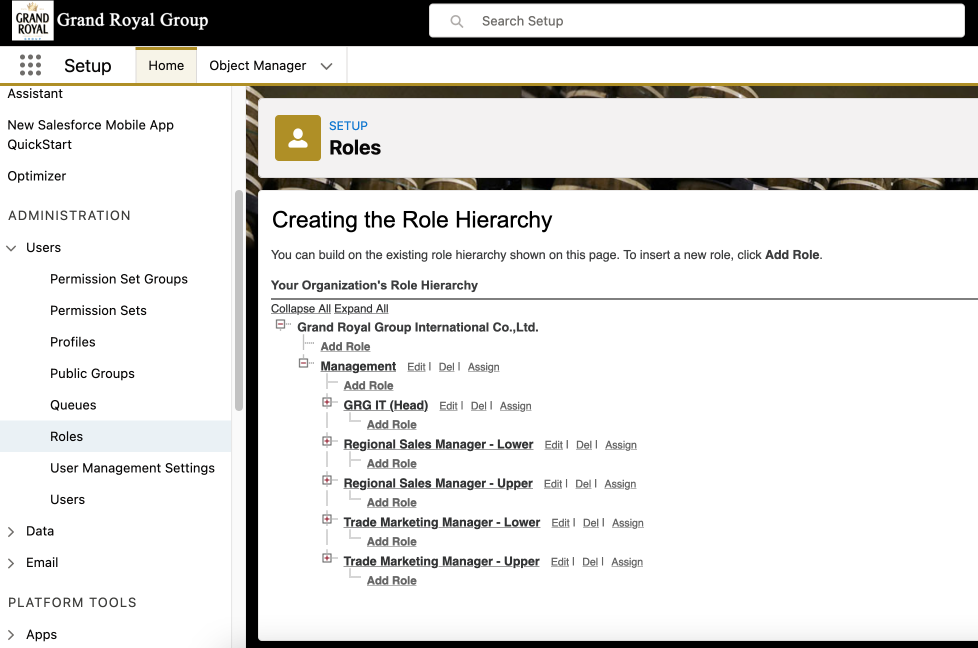Open Trade Marketing Manager - Lower role
This screenshot has width=978, height=648.
tap(442, 522)
